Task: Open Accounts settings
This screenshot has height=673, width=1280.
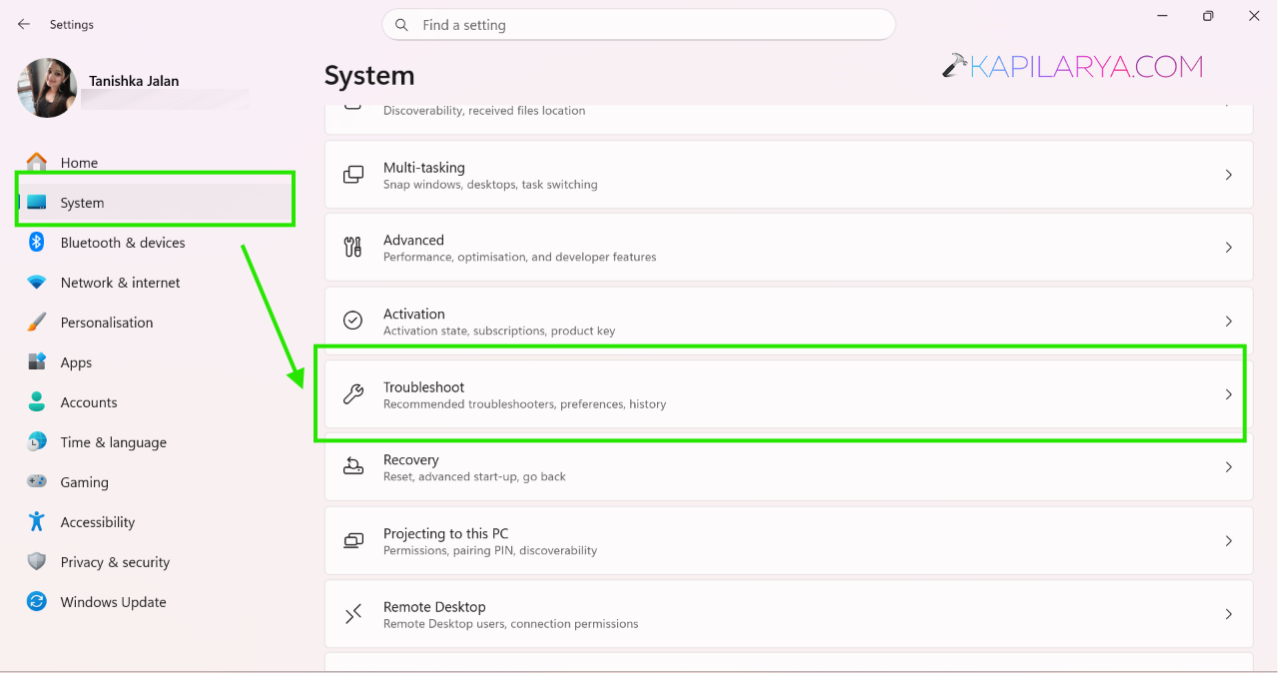Action: (x=155, y=402)
